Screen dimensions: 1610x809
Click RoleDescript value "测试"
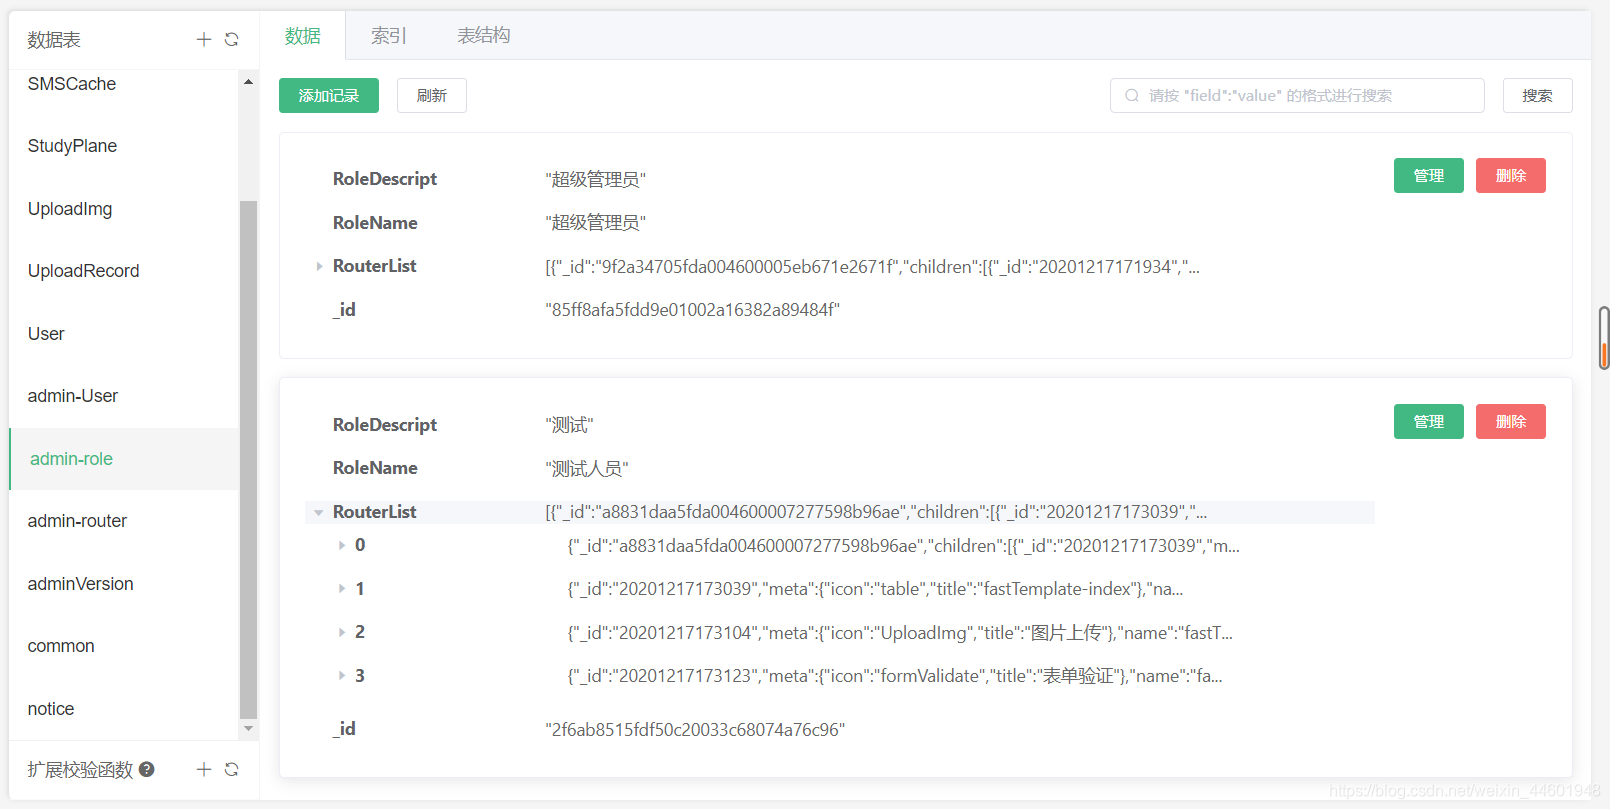569,426
